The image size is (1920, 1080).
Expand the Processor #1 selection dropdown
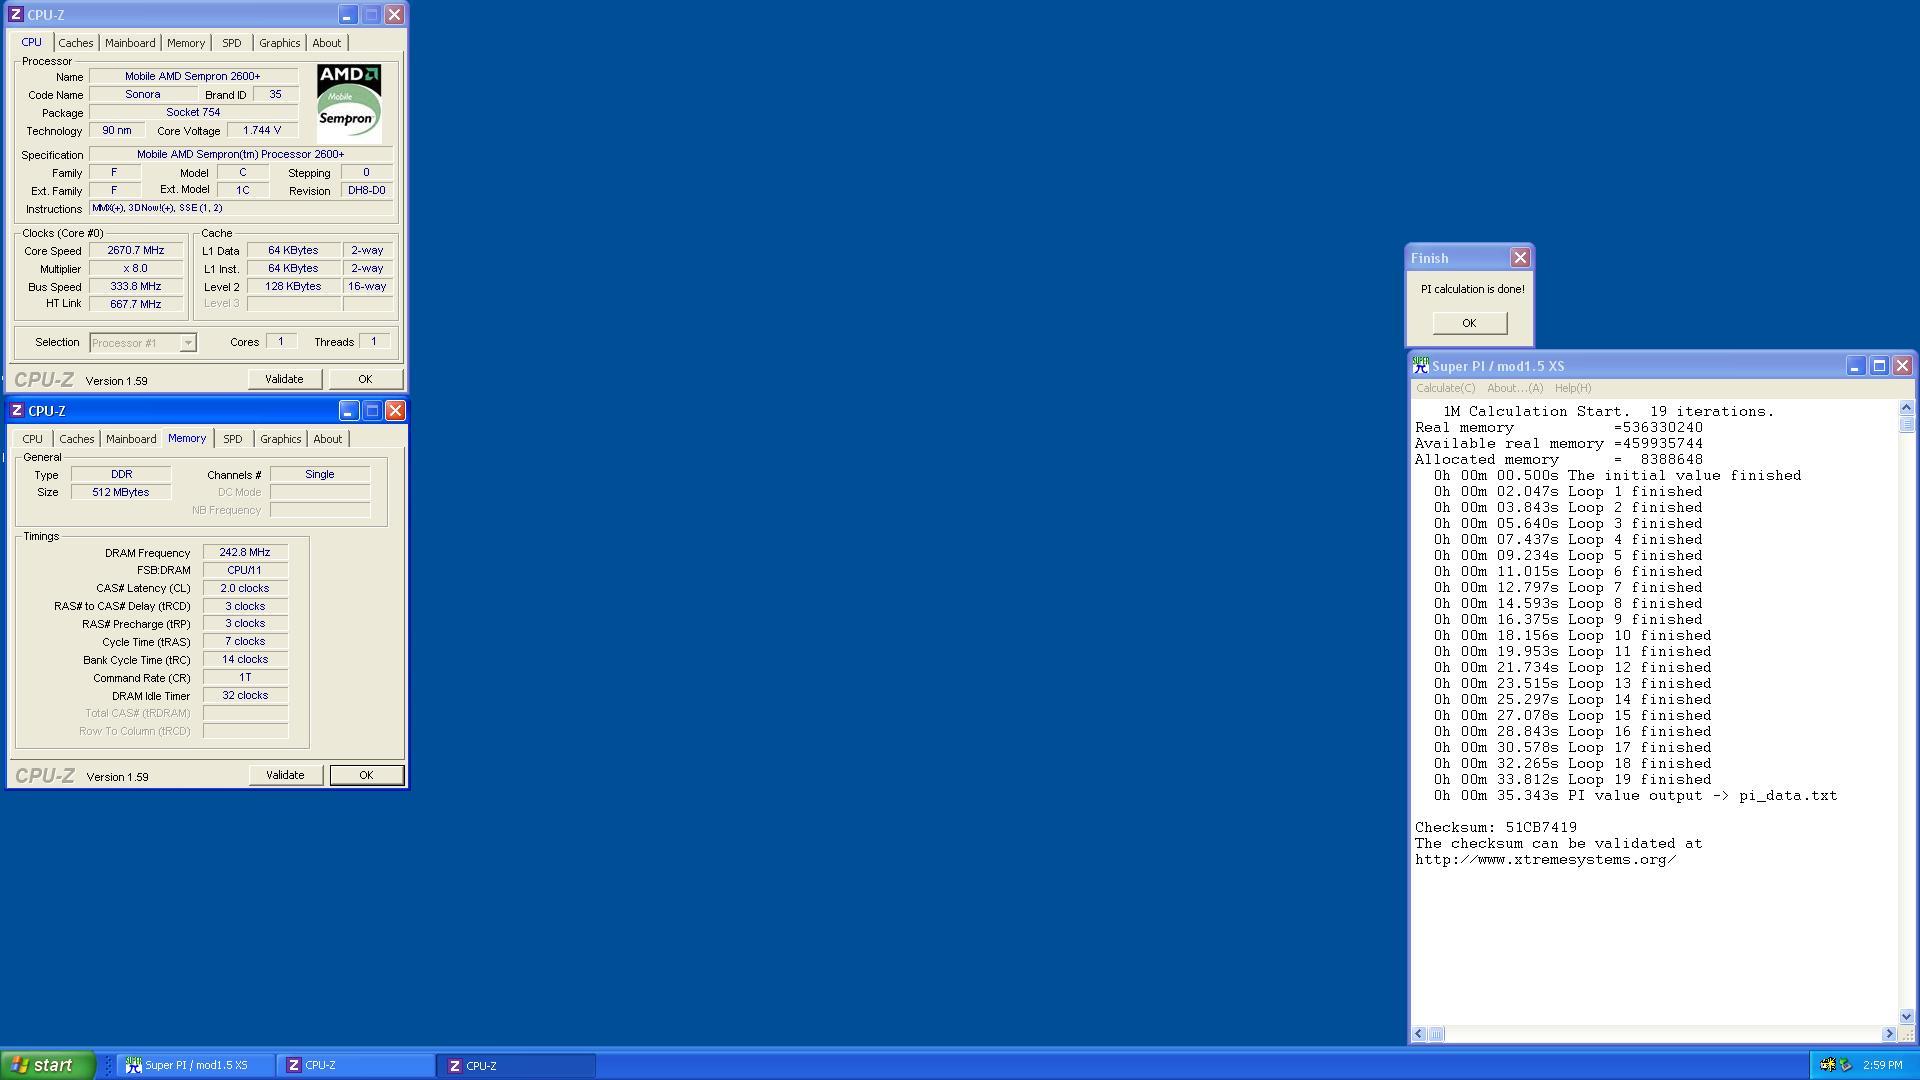pos(187,343)
